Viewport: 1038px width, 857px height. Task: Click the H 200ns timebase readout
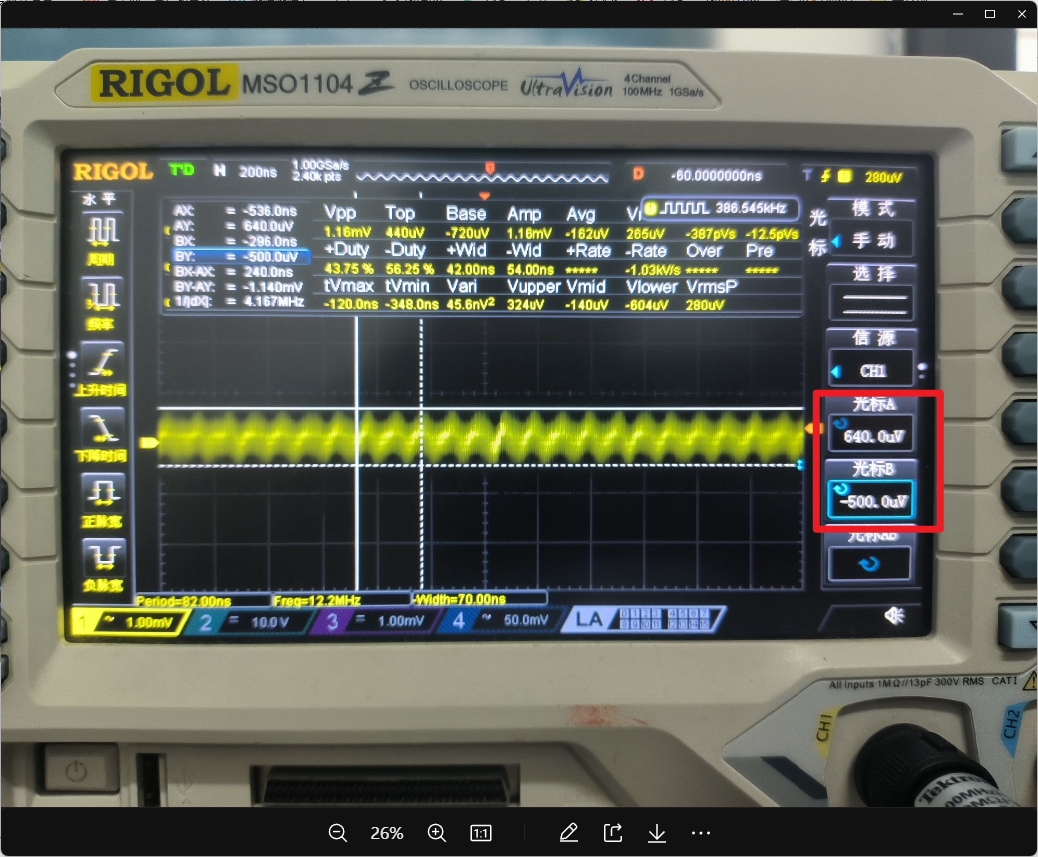click(245, 171)
